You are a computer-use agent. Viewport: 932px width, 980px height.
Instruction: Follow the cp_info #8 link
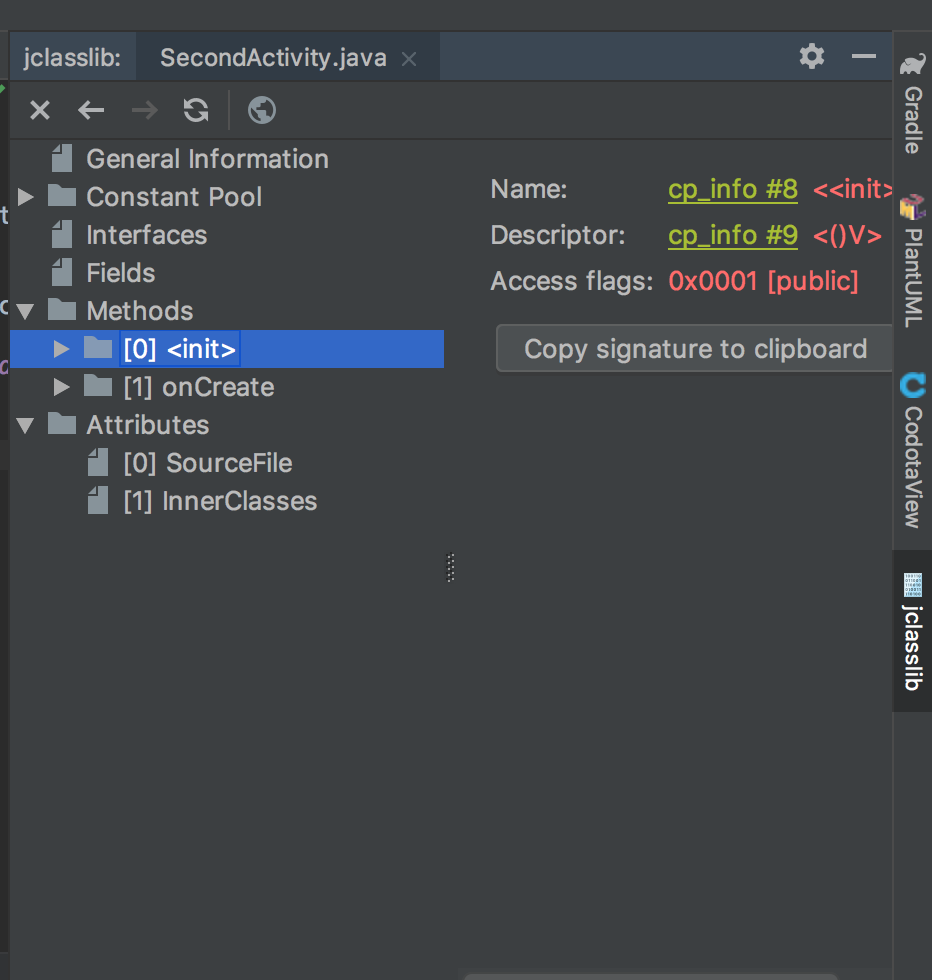[733, 189]
